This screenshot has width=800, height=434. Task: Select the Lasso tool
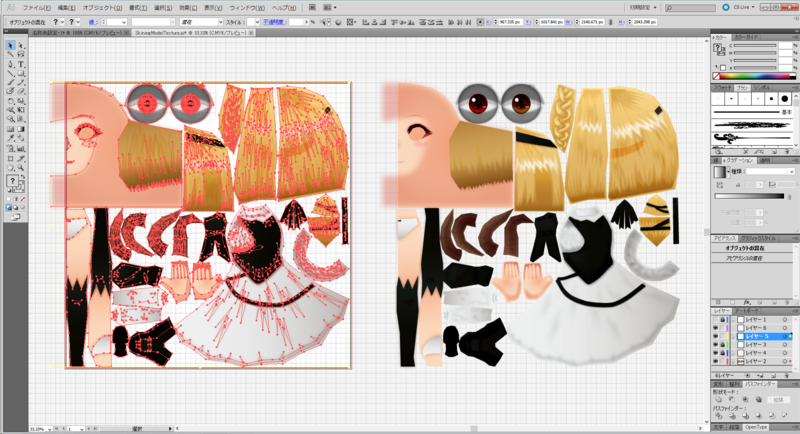tap(21, 54)
